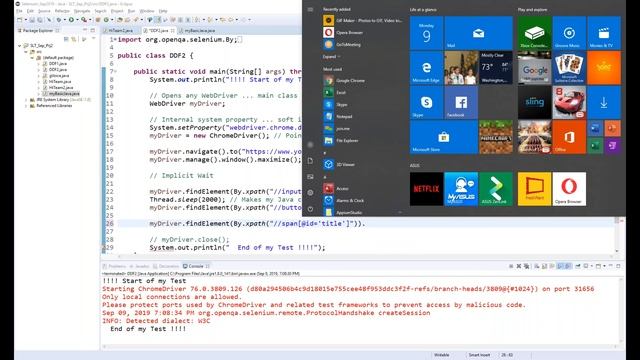Toggle Pin Console button in Console toolbar
The width and height of the screenshot is (640, 360).
578,266
